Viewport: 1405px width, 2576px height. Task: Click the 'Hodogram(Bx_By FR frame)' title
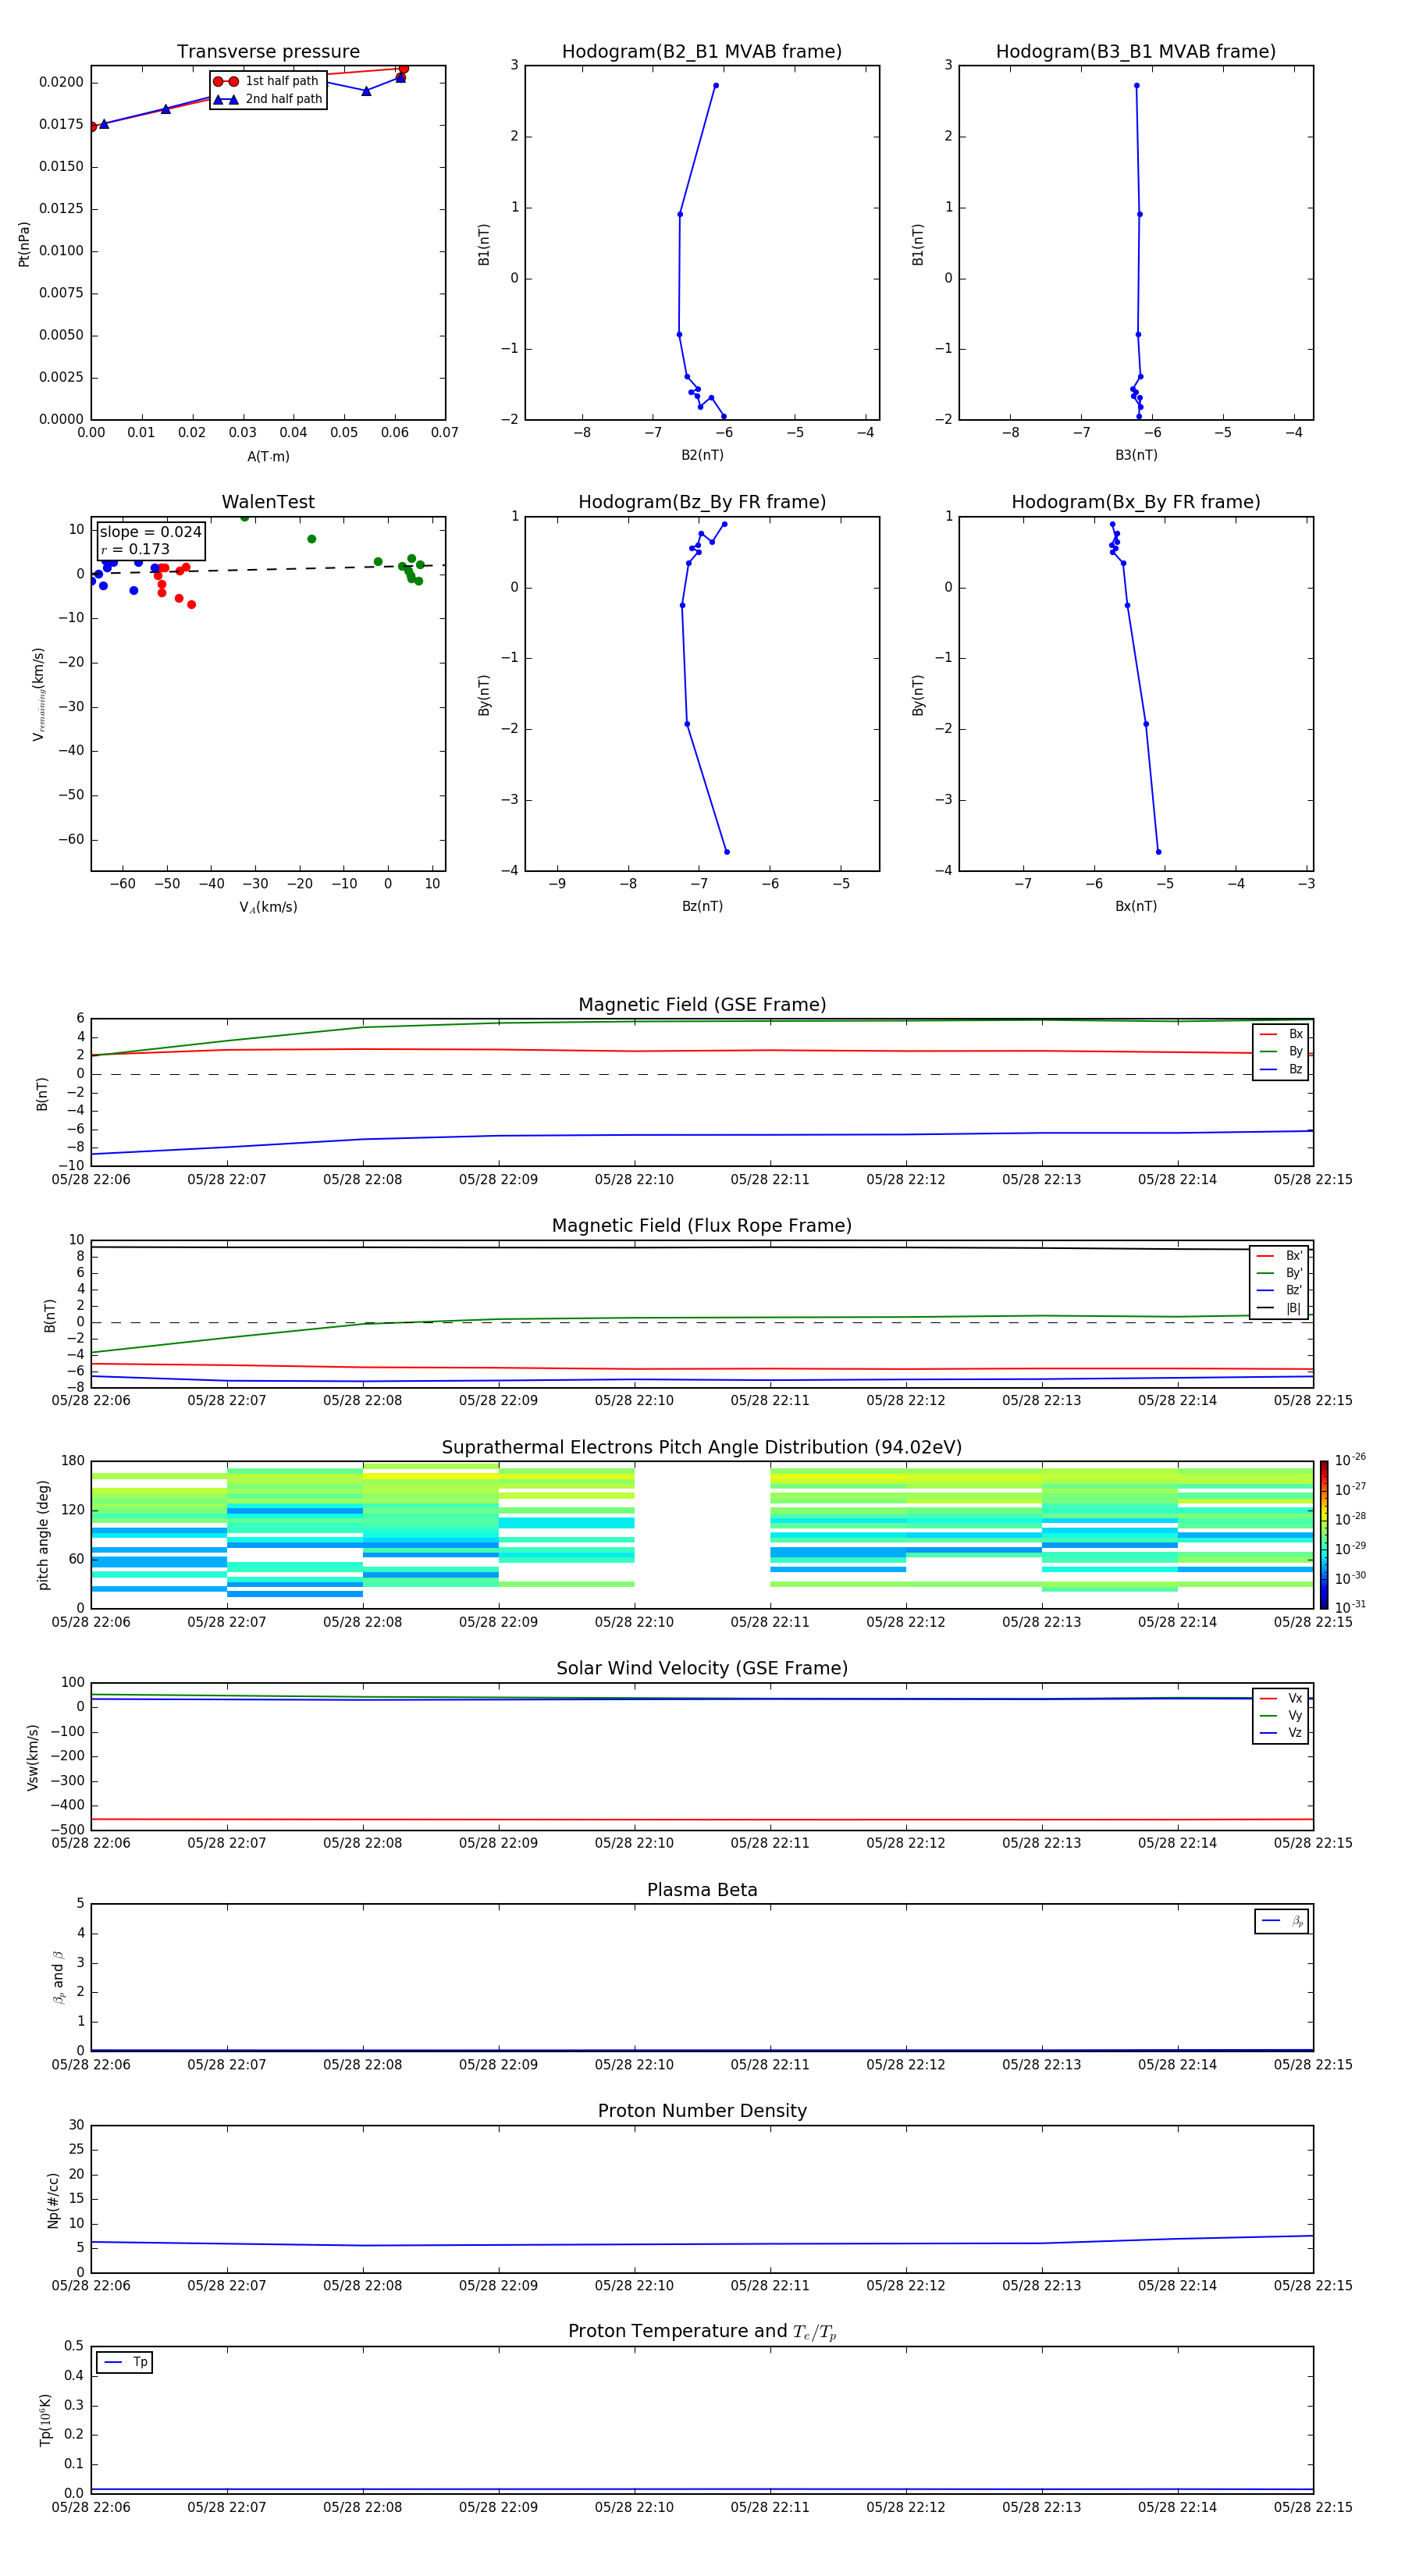coord(1136,502)
